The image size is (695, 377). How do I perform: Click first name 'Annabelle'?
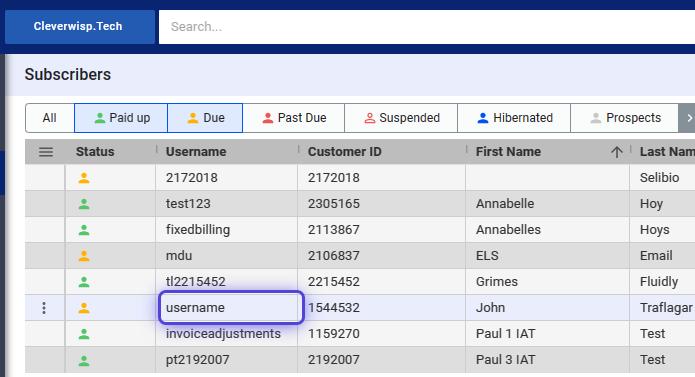(505, 204)
